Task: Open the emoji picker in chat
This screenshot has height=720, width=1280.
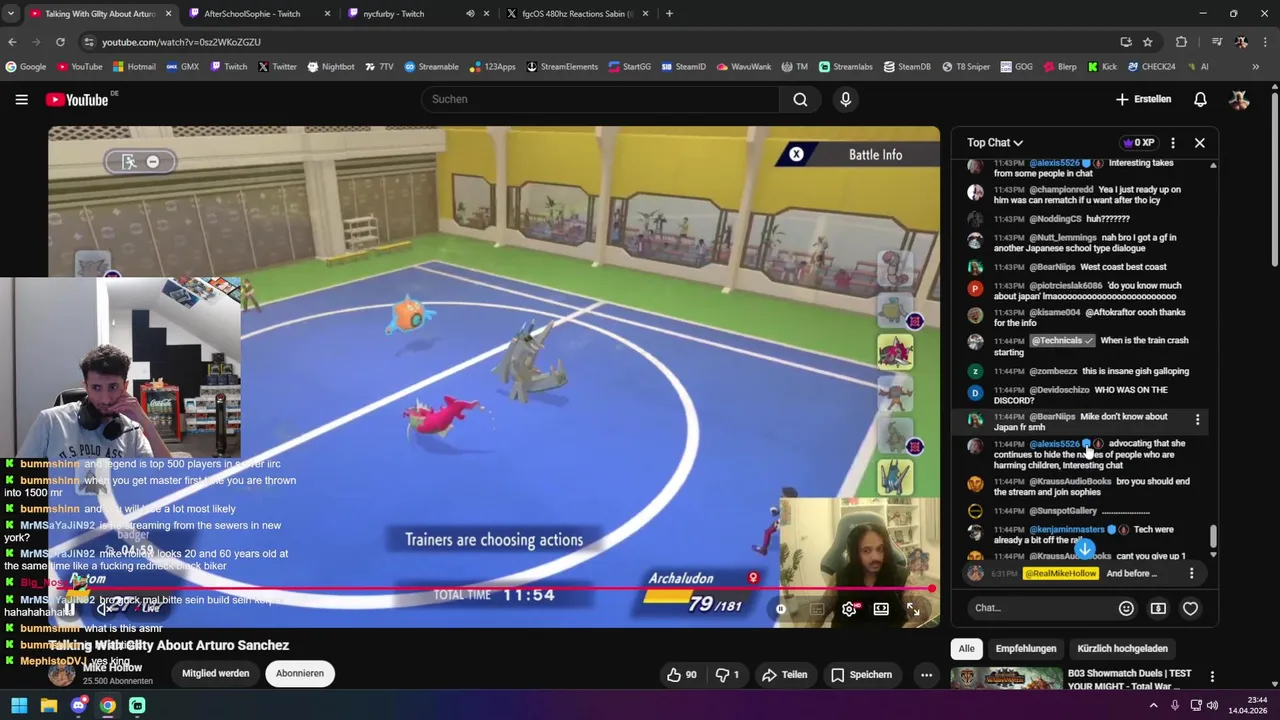Action: [1126, 608]
